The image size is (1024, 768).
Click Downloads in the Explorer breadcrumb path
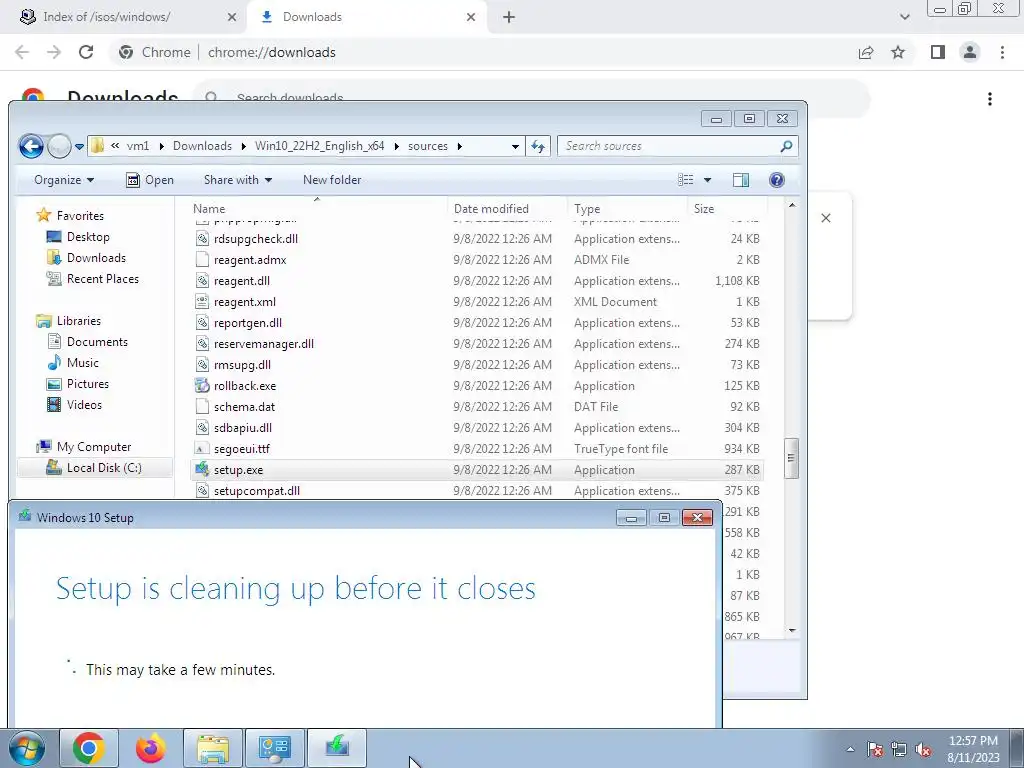(x=202, y=146)
